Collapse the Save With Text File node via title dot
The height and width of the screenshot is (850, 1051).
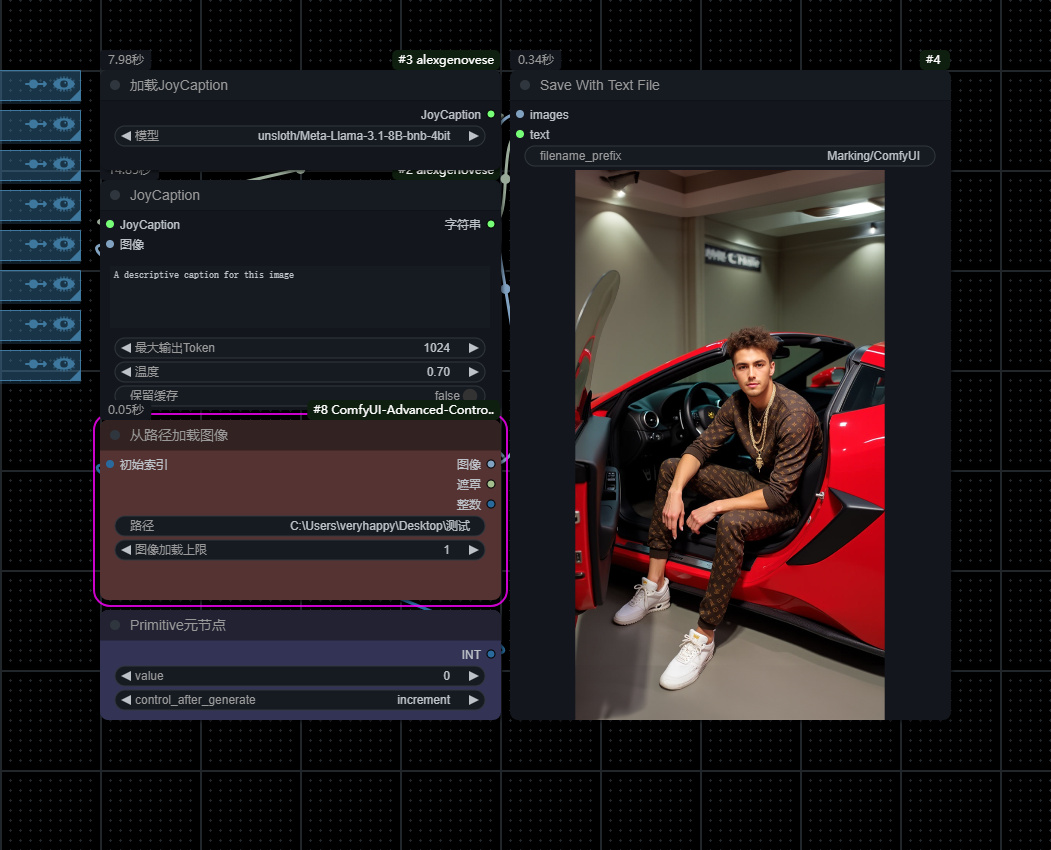(523, 85)
